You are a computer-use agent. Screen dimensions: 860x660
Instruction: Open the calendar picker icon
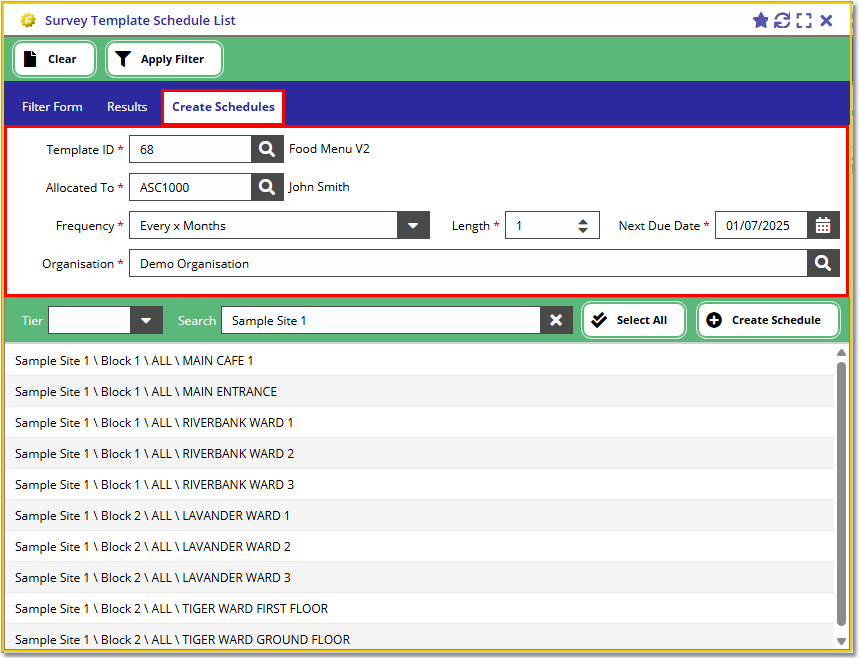[x=823, y=225]
